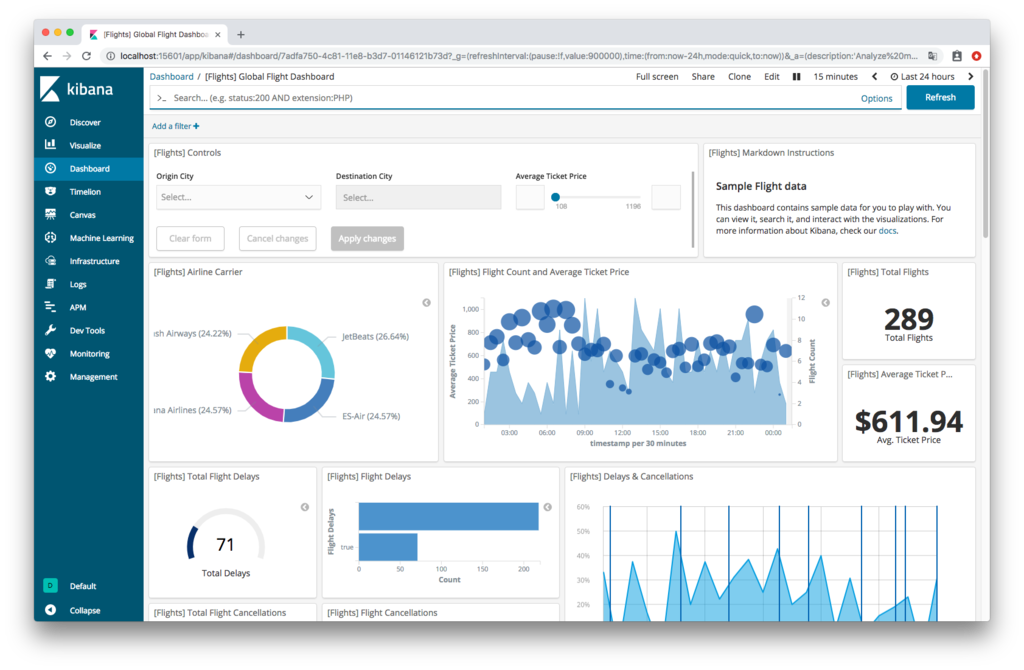The width and height of the screenshot is (1024, 670).
Task: Open Management gear icon
Action: point(50,376)
